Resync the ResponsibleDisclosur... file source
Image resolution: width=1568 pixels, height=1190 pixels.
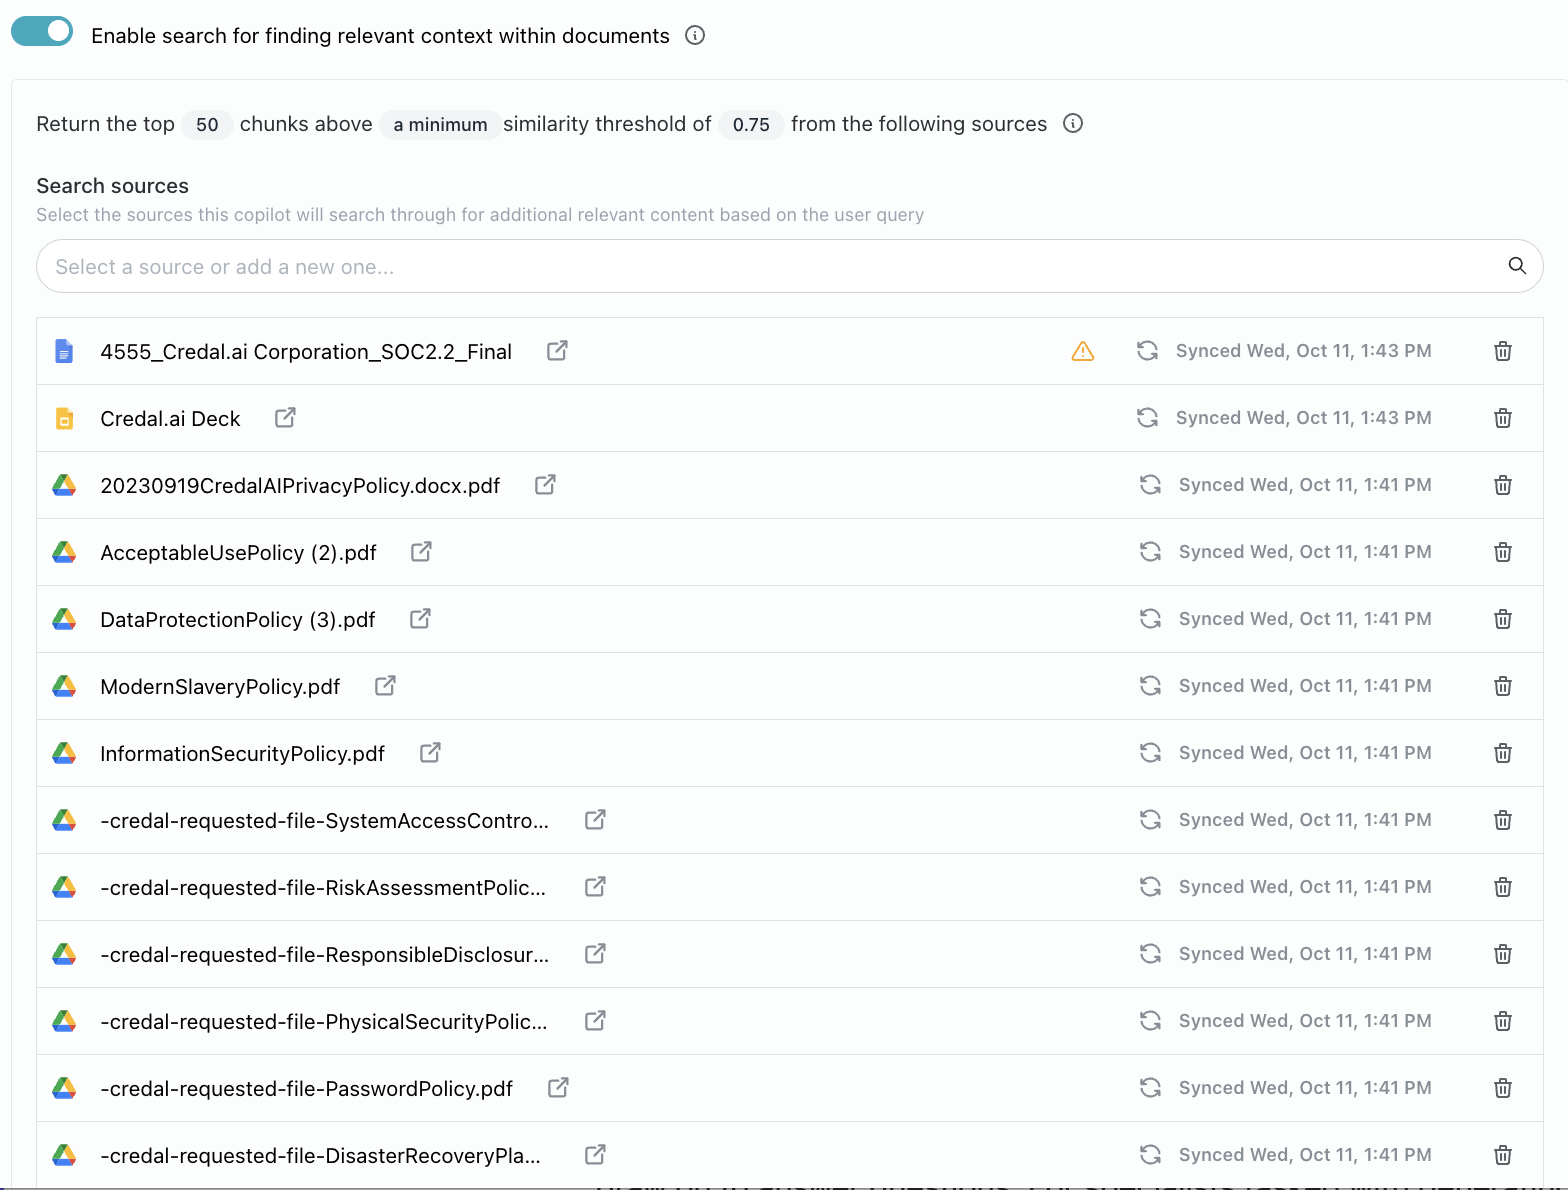[x=1150, y=954]
